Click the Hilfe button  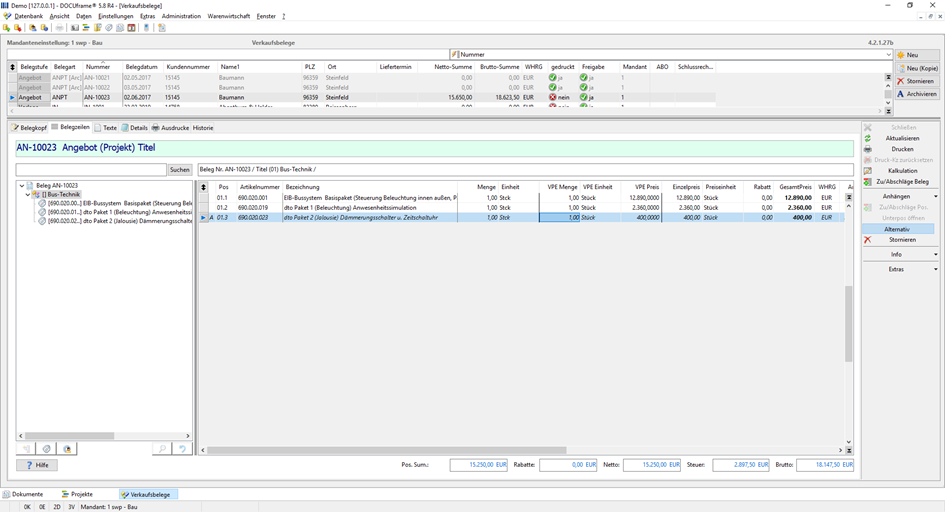(37, 465)
